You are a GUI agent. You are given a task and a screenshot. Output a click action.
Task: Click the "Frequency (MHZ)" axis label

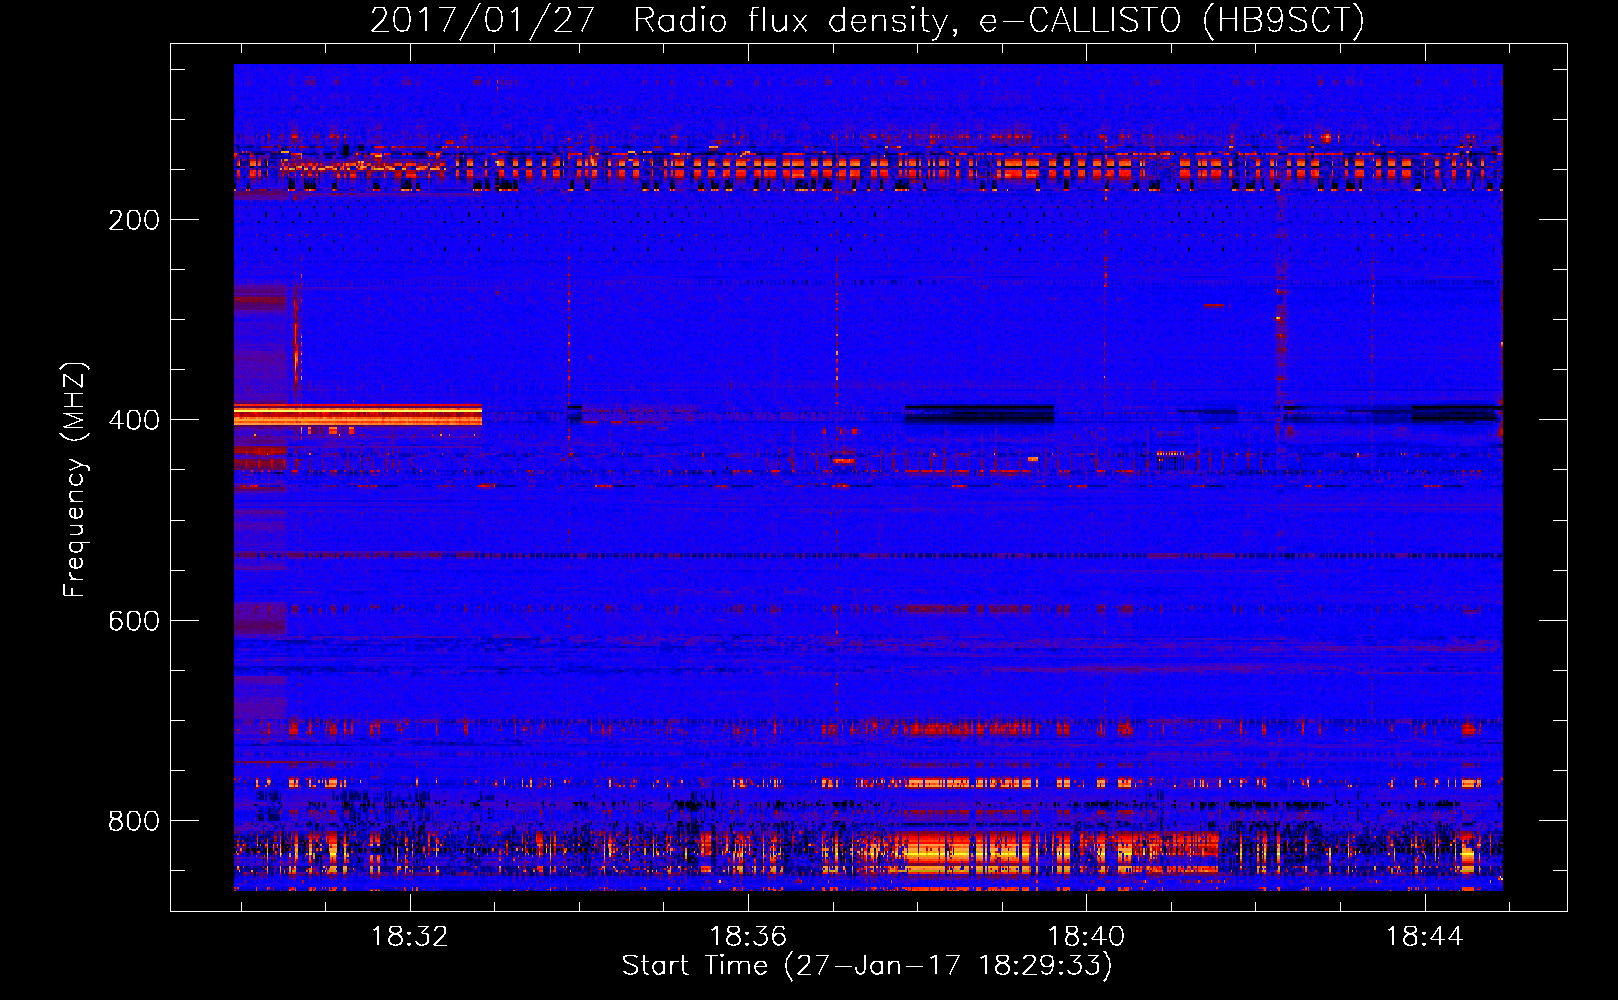click(x=74, y=479)
